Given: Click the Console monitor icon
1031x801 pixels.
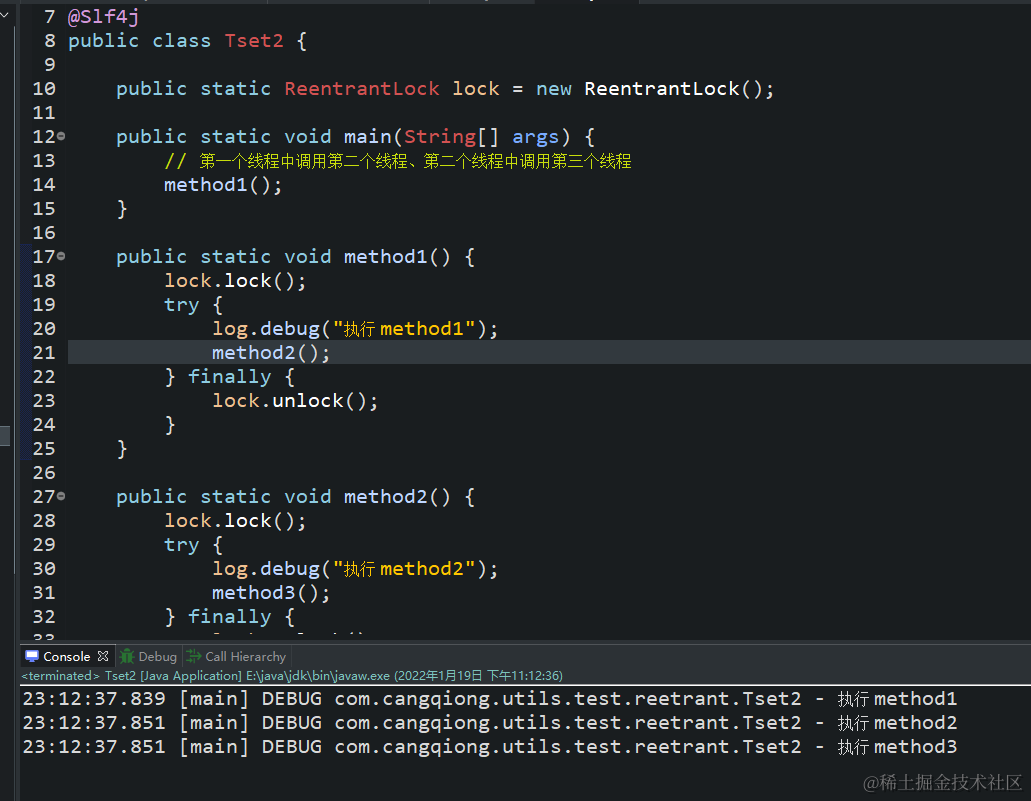Looking at the screenshot, I should click(x=32, y=656).
